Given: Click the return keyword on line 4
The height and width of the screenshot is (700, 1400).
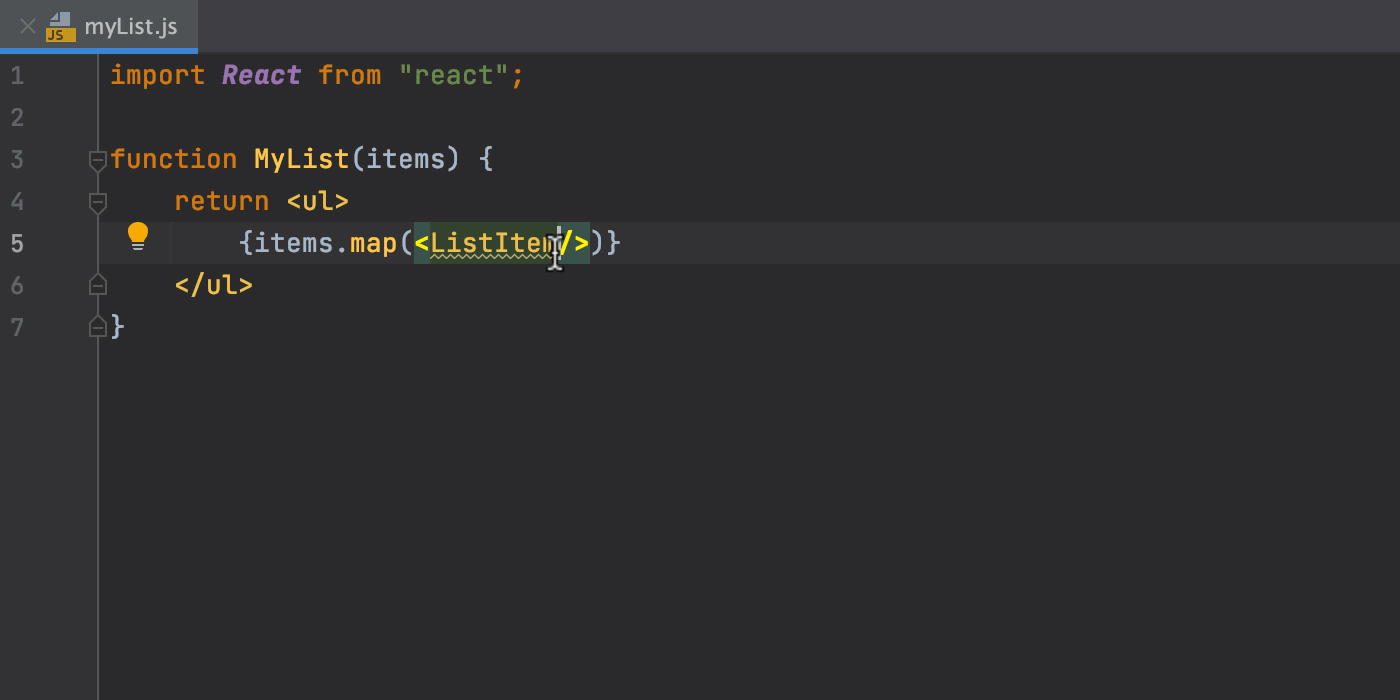Looking at the screenshot, I should pyautogui.click(x=222, y=202).
